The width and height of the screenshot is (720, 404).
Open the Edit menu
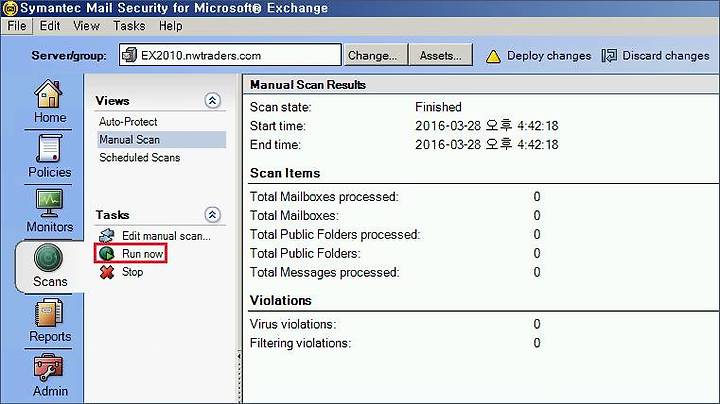(50, 26)
